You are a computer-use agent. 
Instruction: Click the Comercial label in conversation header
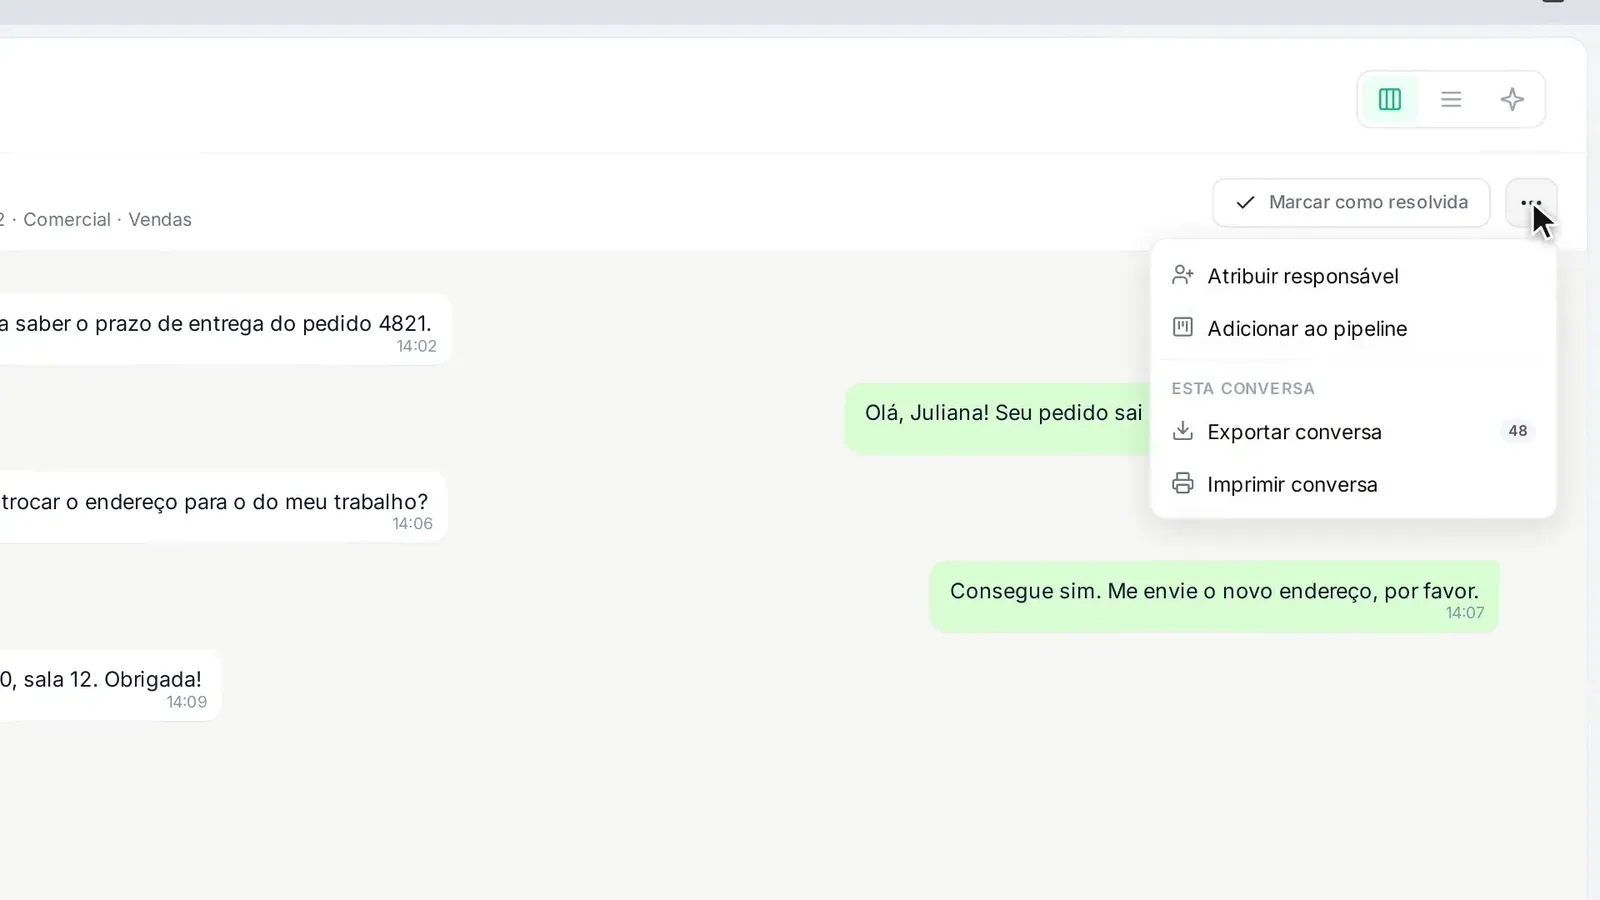[67, 220]
